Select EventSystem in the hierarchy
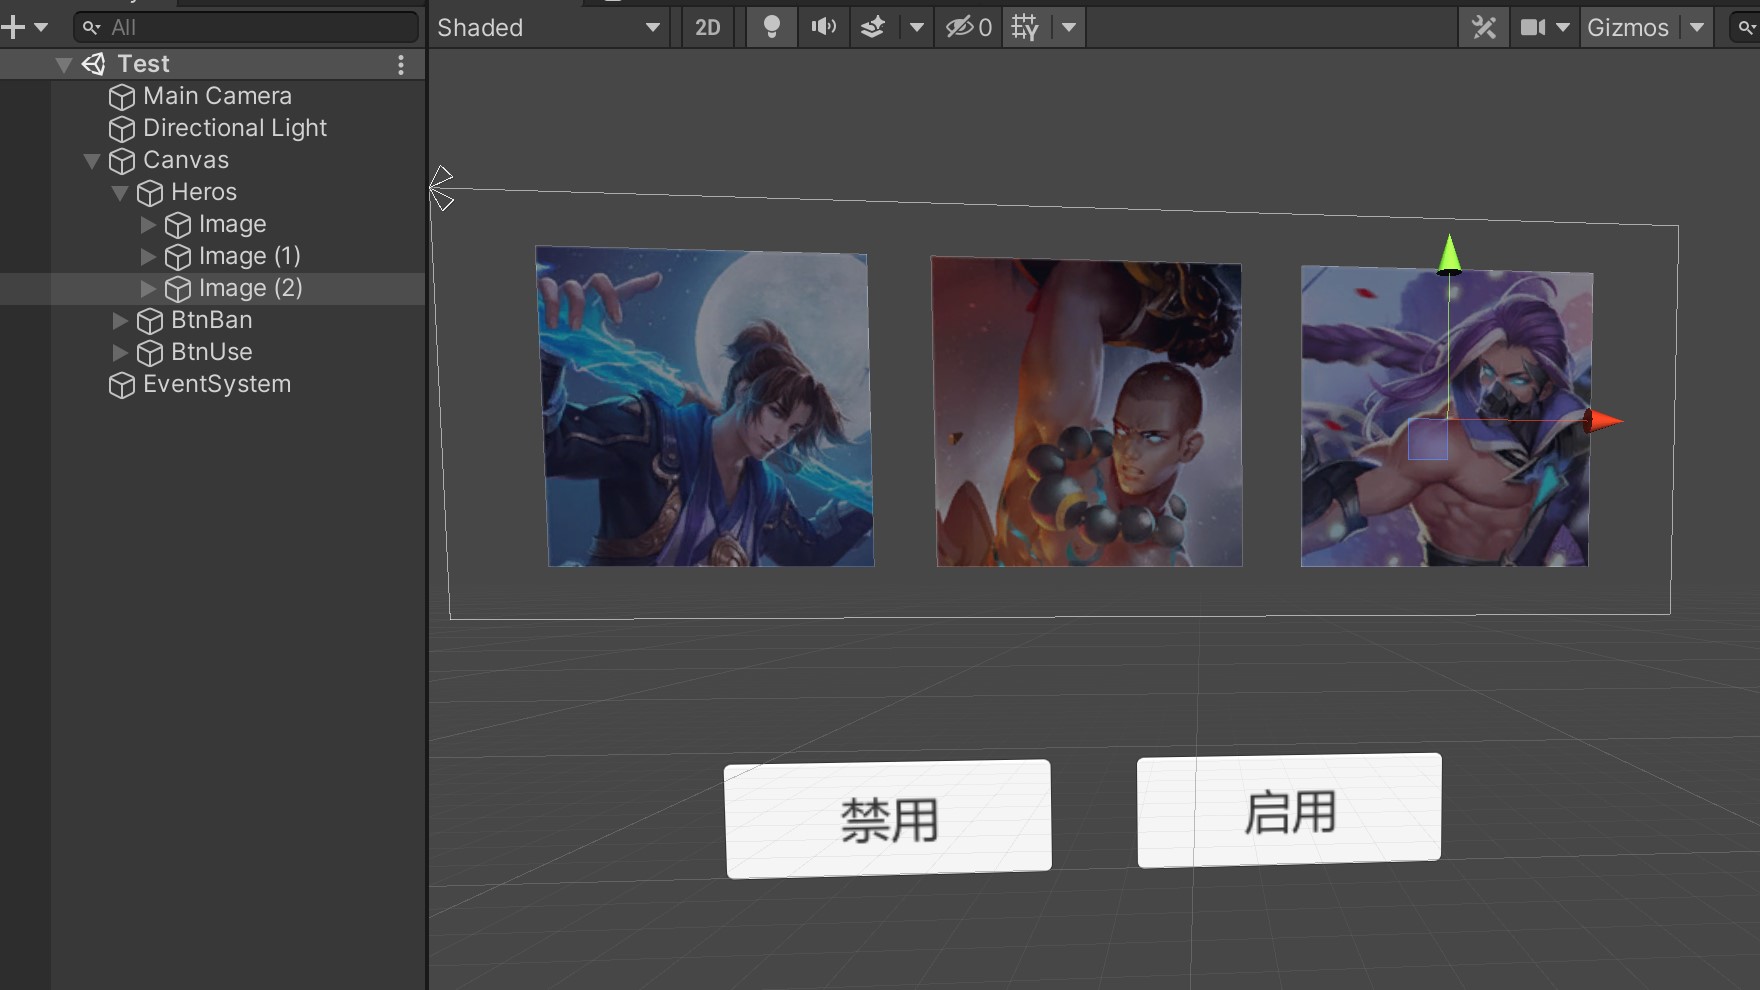This screenshot has width=1760, height=990. pyautogui.click(x=217, y=384)
